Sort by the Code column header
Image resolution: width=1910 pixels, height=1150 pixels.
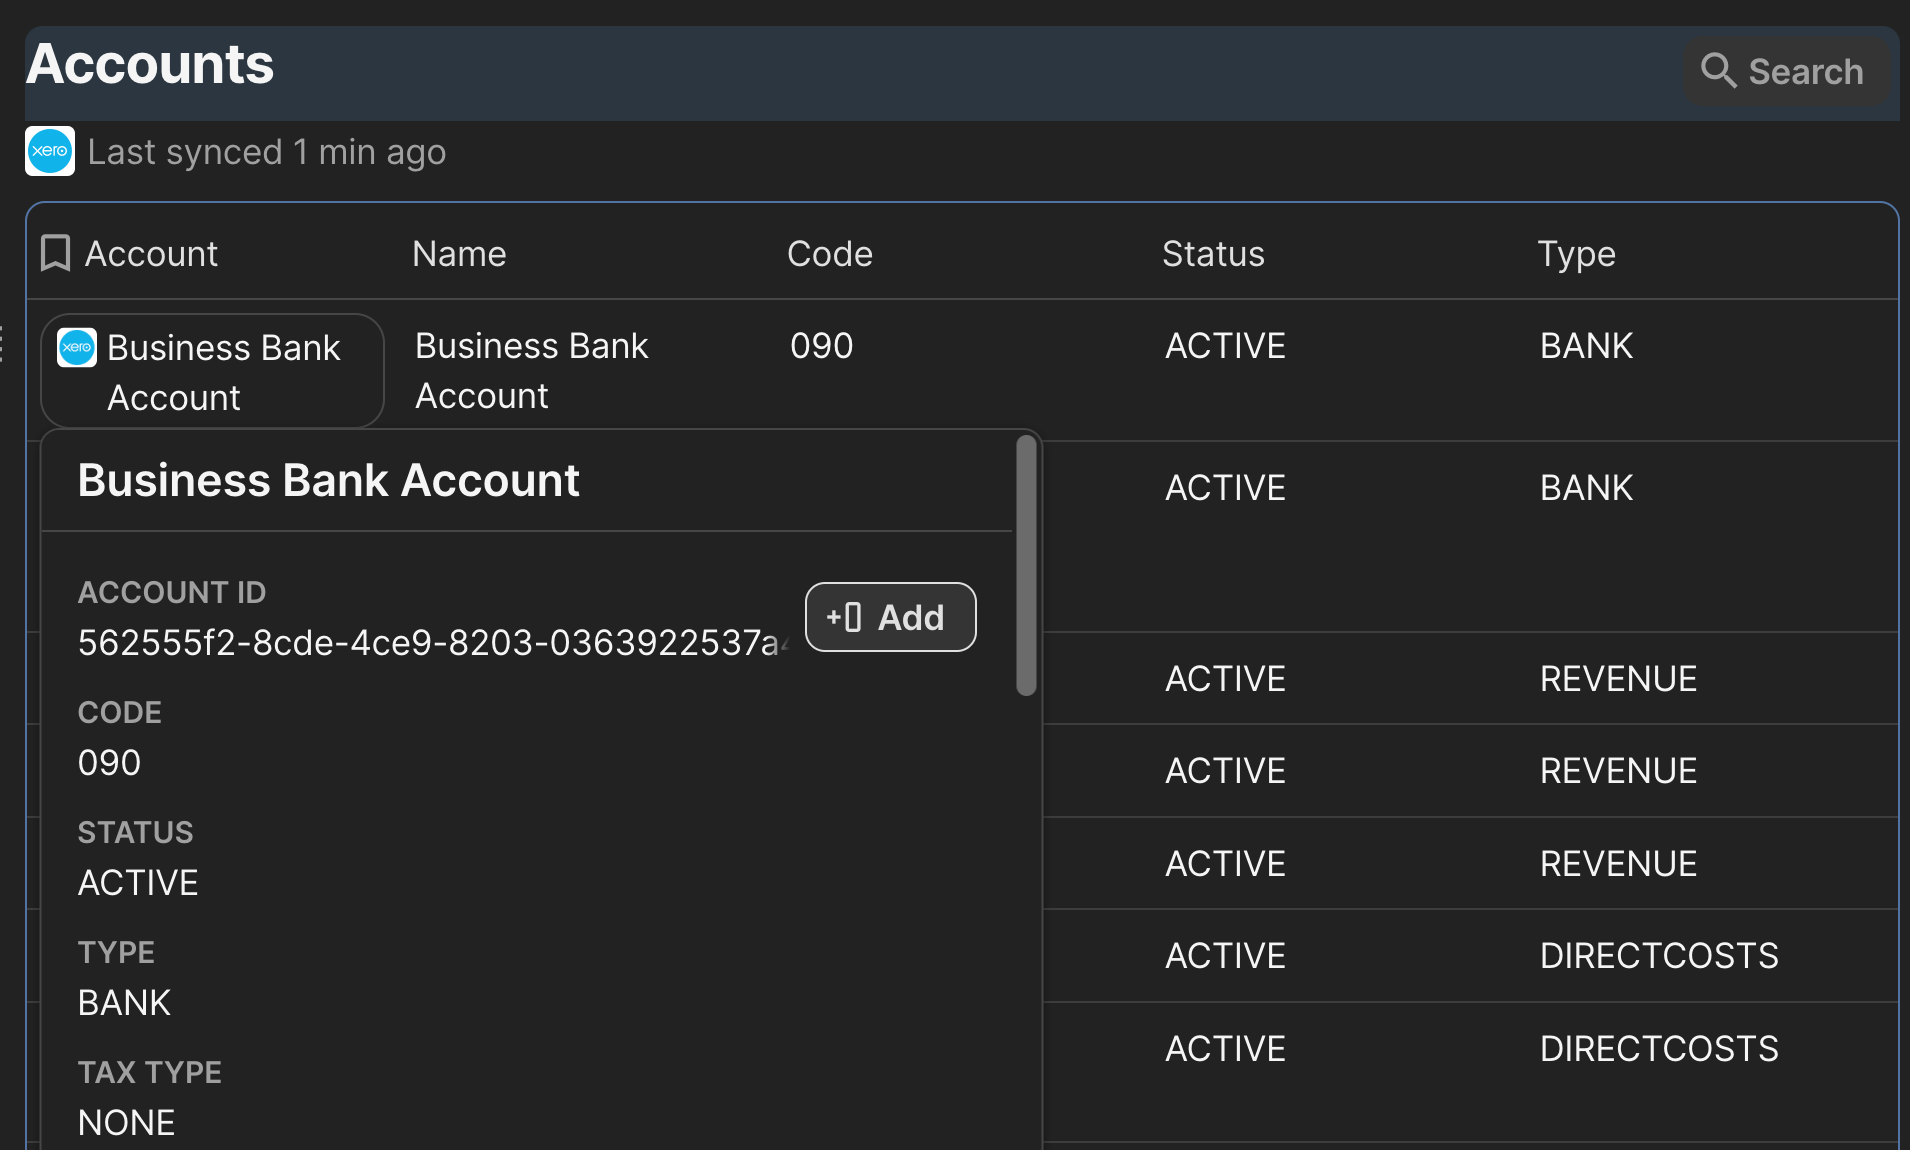click(829, 254)
